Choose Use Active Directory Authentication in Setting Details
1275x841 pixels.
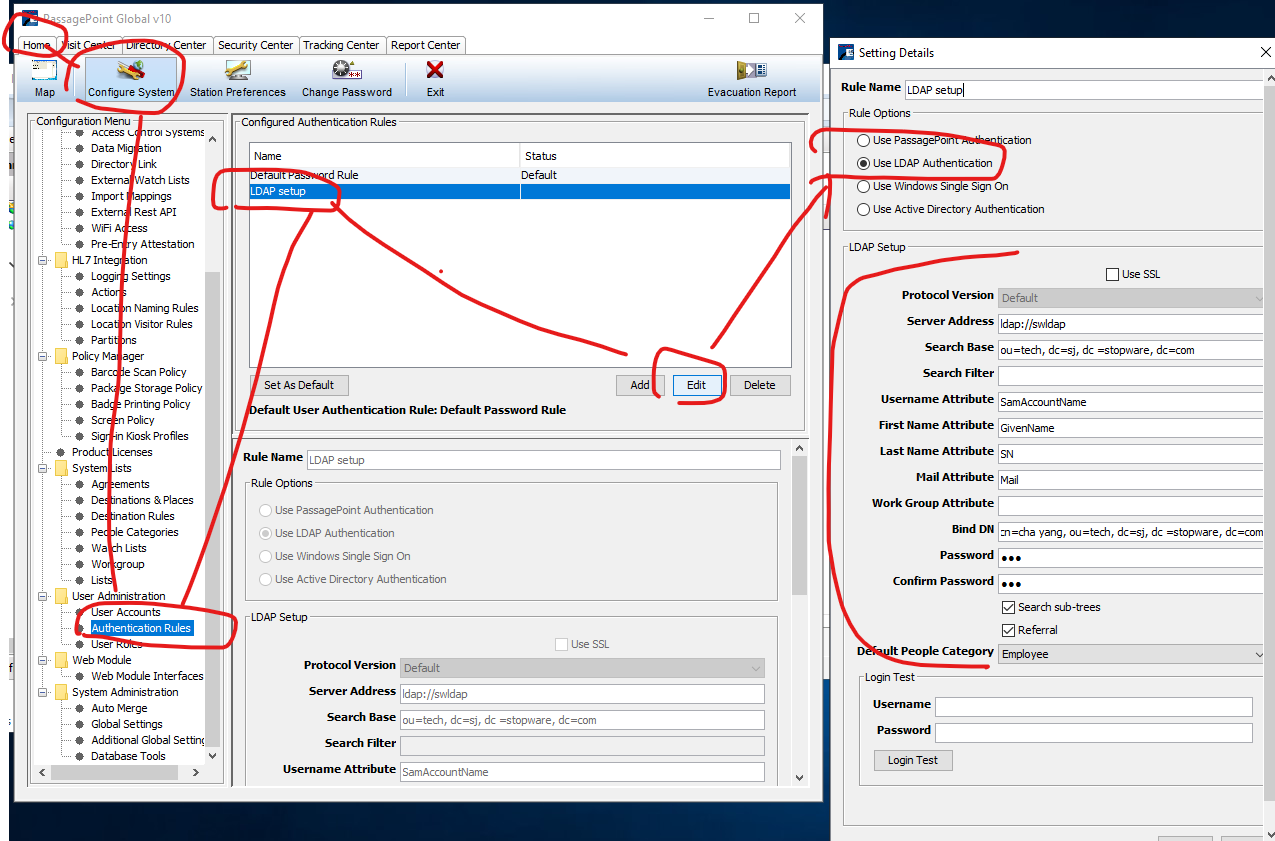[x=864, y=209]
